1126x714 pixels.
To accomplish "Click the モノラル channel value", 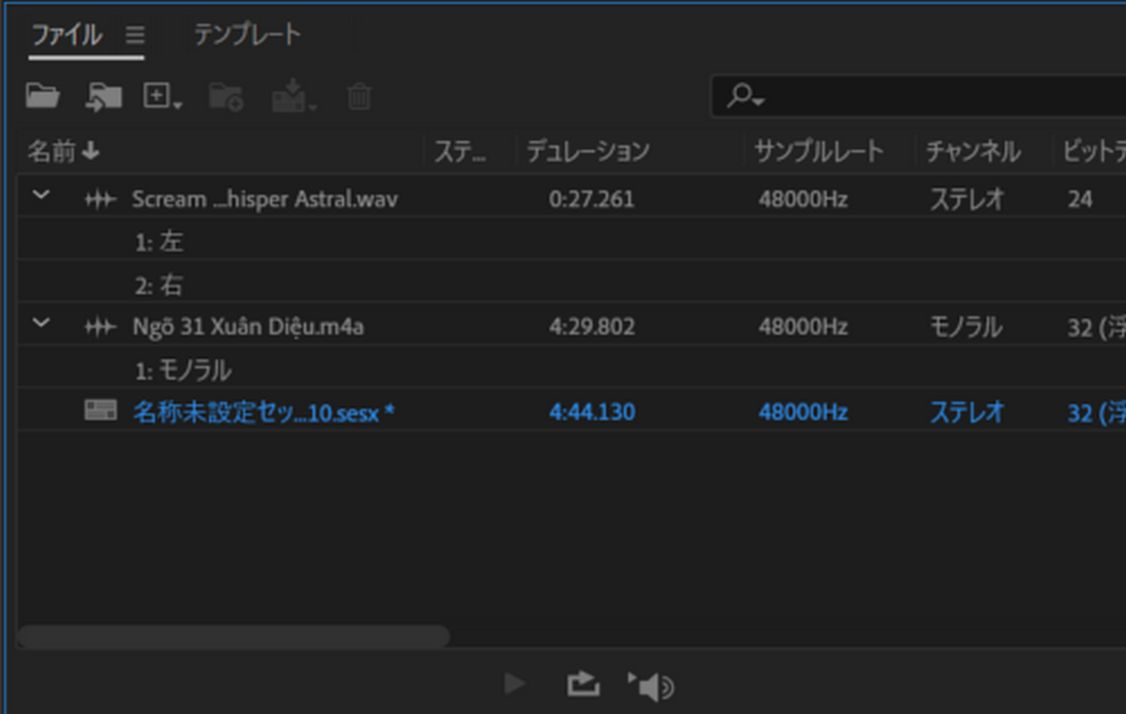I will tap(966, 328).
